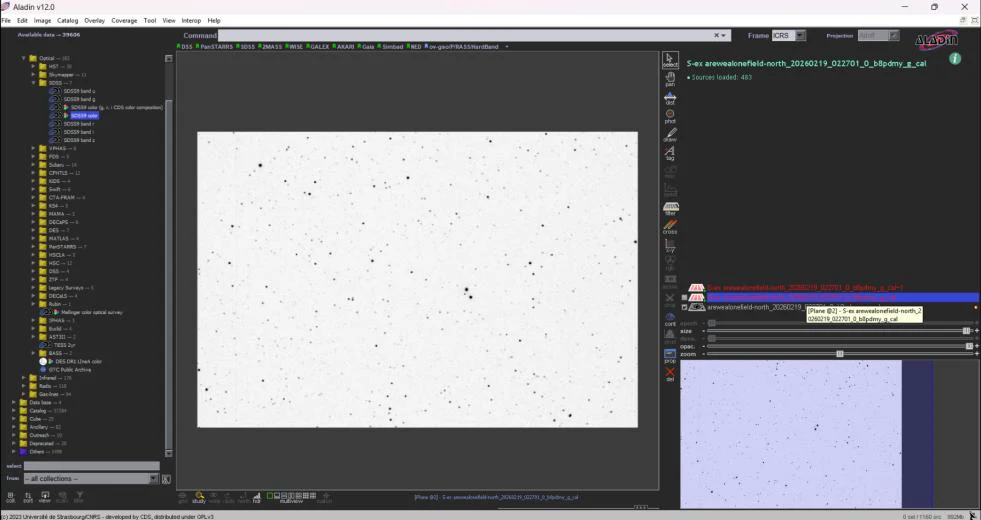Click the icon right of all collections
The width and height of the screenshot is (981, 520).
(166, 479)
